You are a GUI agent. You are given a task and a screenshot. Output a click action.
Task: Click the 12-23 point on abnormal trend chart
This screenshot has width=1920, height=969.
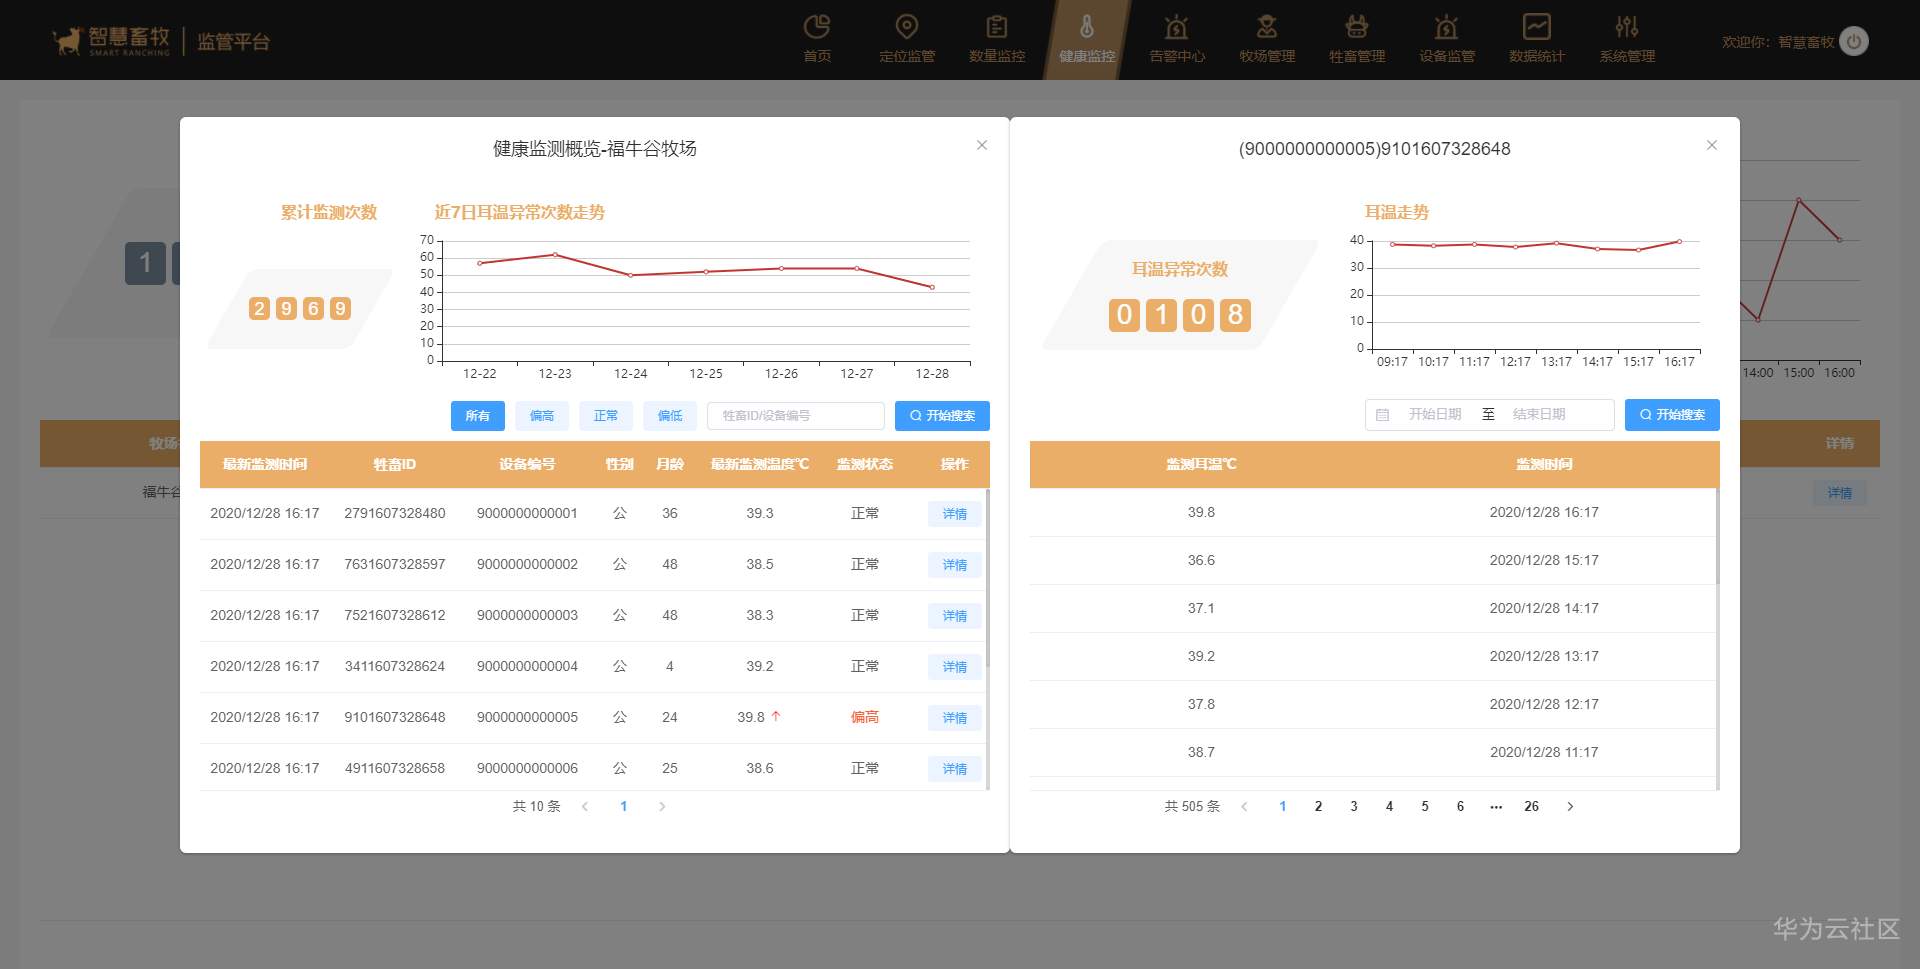point(555,255)
